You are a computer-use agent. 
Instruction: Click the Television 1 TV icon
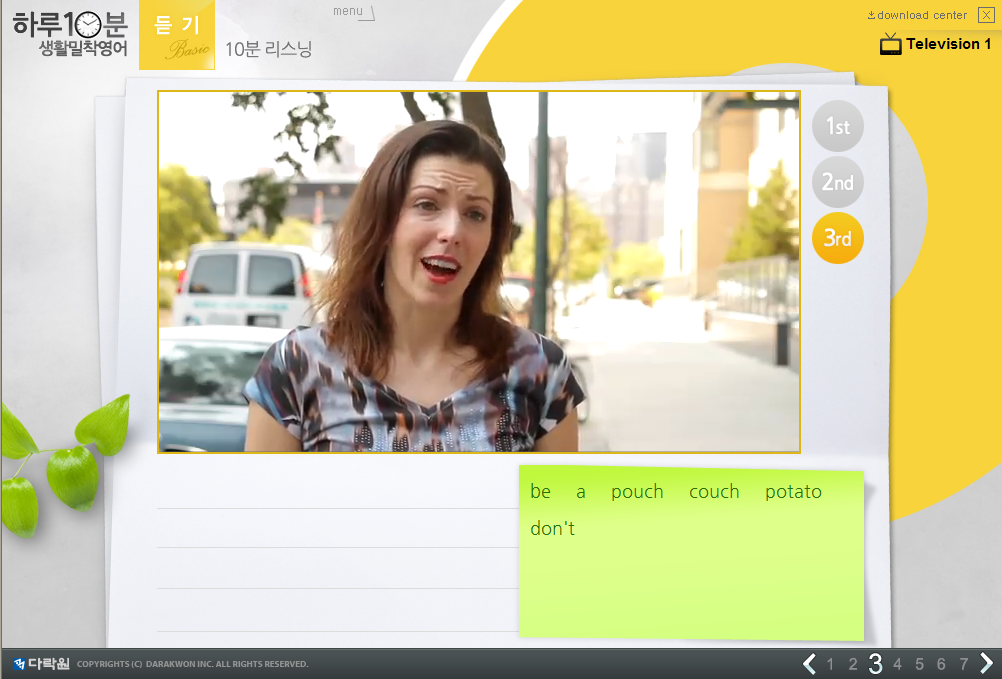pyautogui.click(x=890, y=44)
